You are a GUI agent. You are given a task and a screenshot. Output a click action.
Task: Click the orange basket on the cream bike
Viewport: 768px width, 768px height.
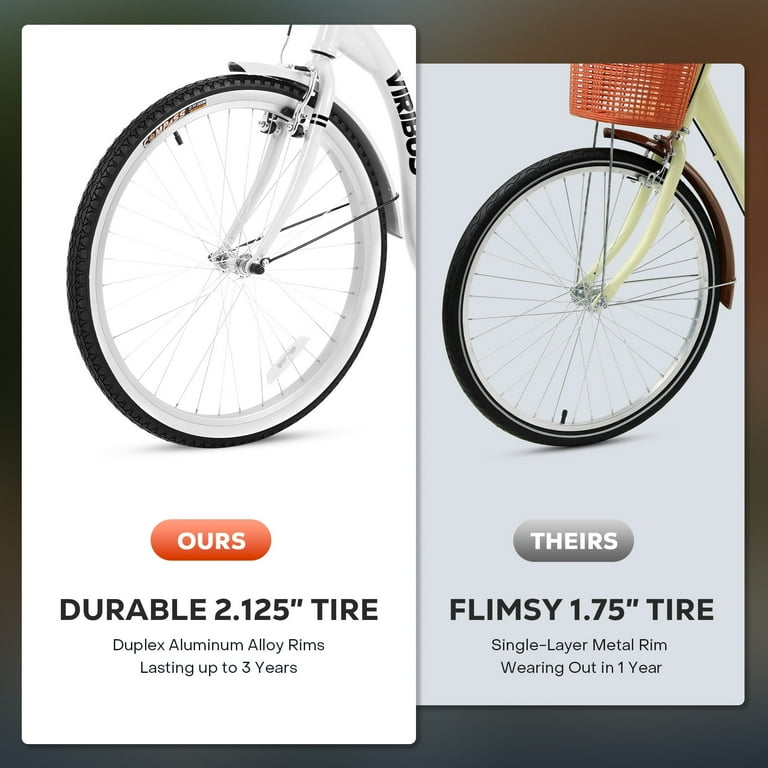[635, 94]
